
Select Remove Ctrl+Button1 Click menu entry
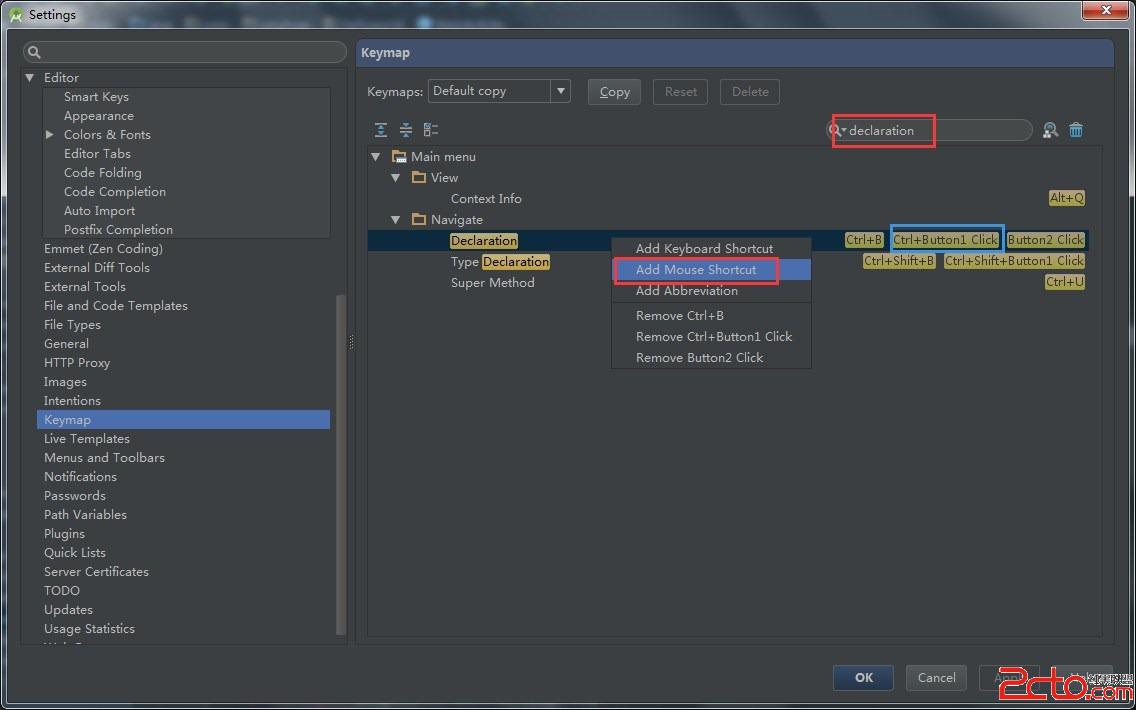click(713, 337)
